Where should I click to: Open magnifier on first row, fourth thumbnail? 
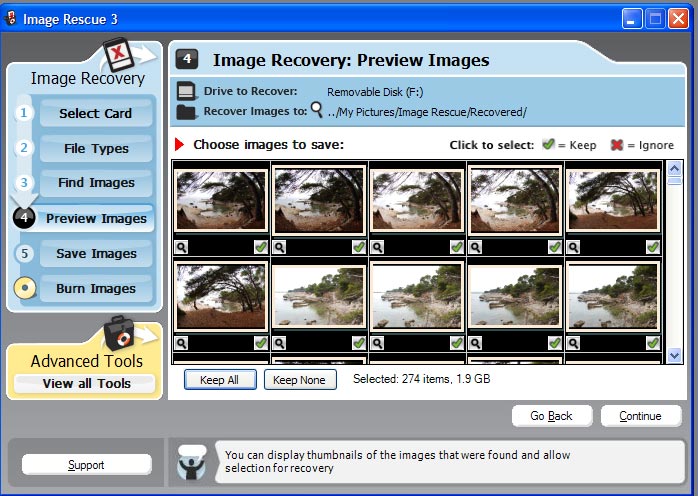[x=475, y=247]
